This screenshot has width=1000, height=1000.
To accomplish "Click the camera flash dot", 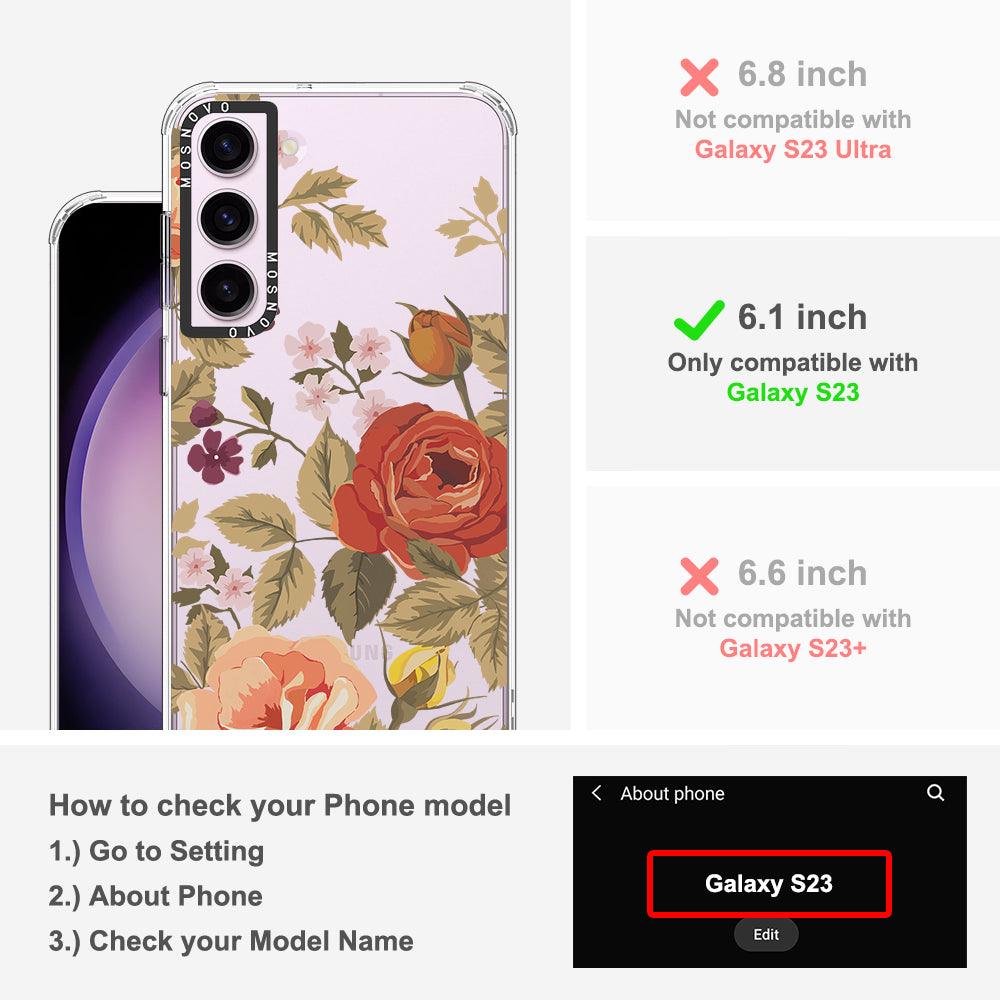I will (x=290, y=147).
